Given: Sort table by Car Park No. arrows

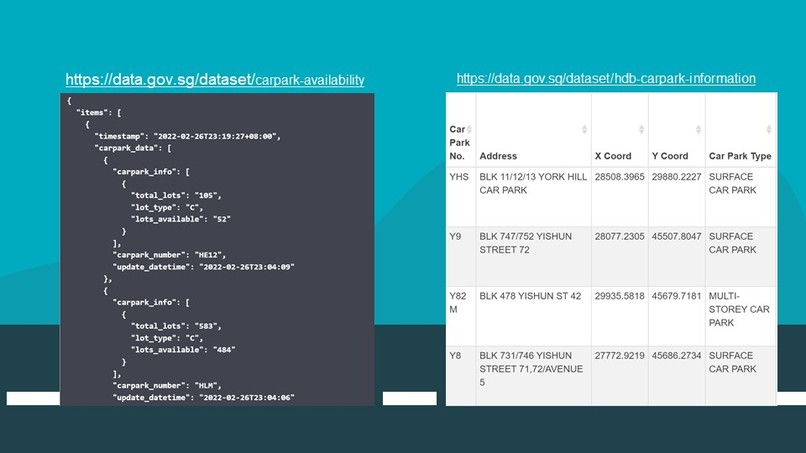Looking at the screenshot, I should [469, 130].
